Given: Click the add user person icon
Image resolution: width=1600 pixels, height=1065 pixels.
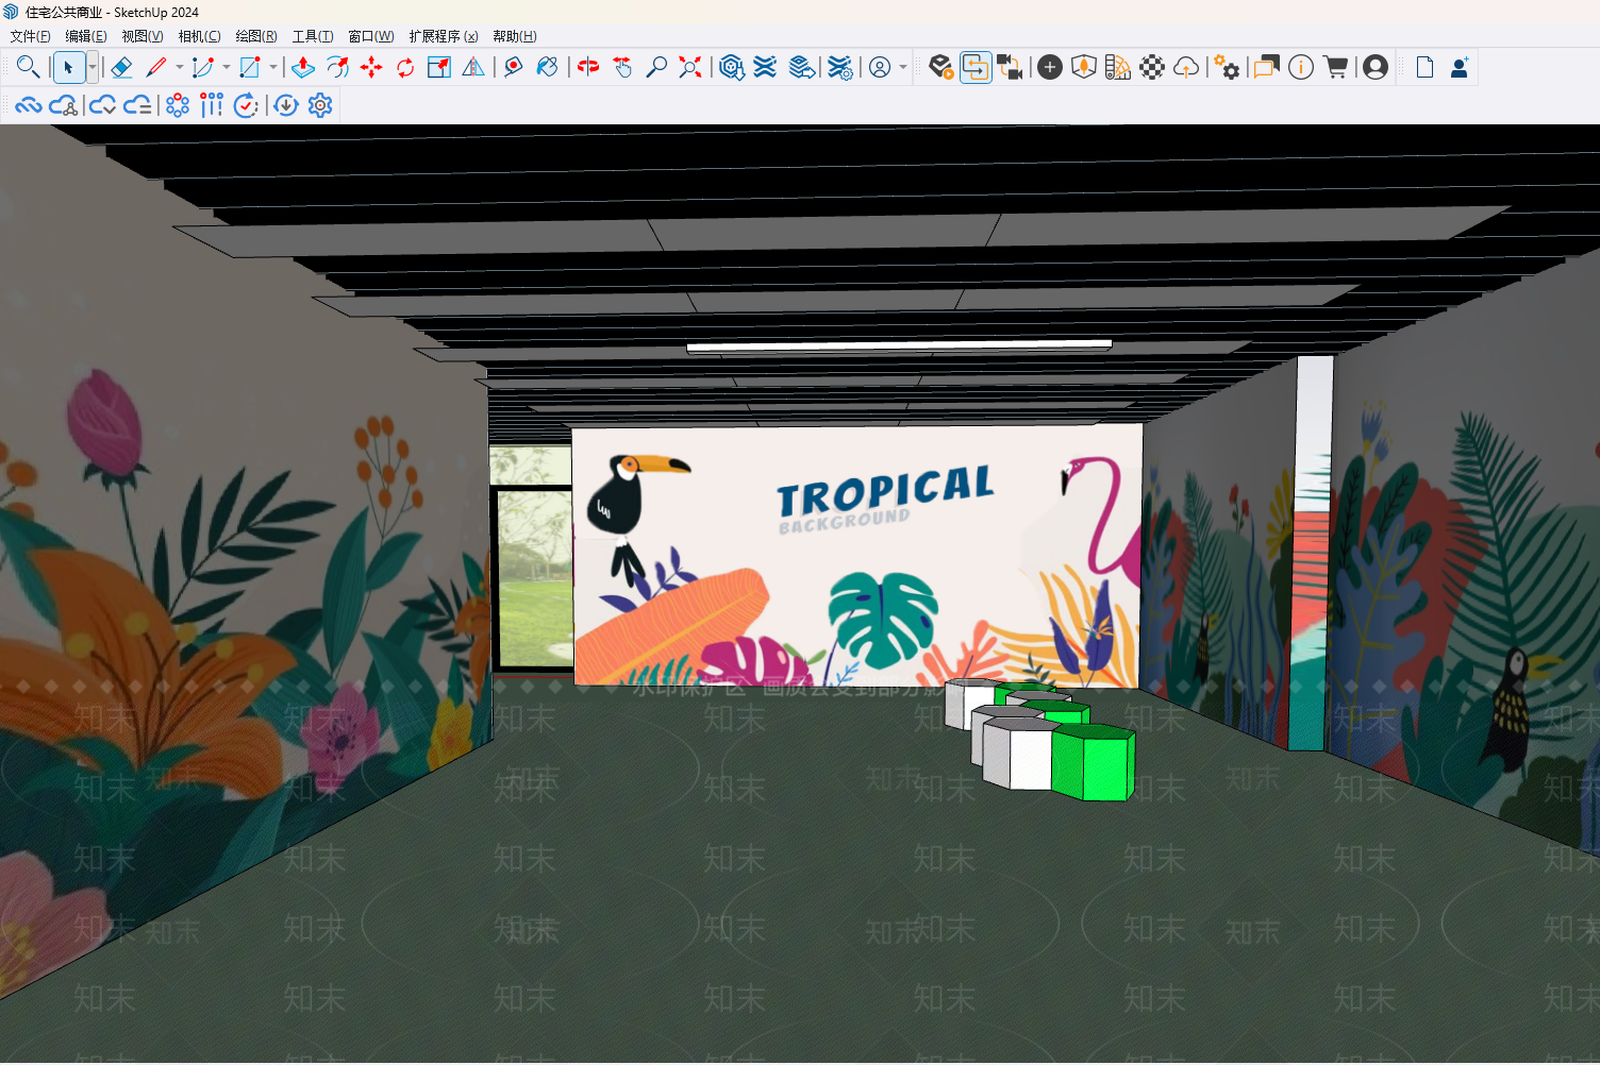Looking at the screenshot, I should pos(1459,67).
